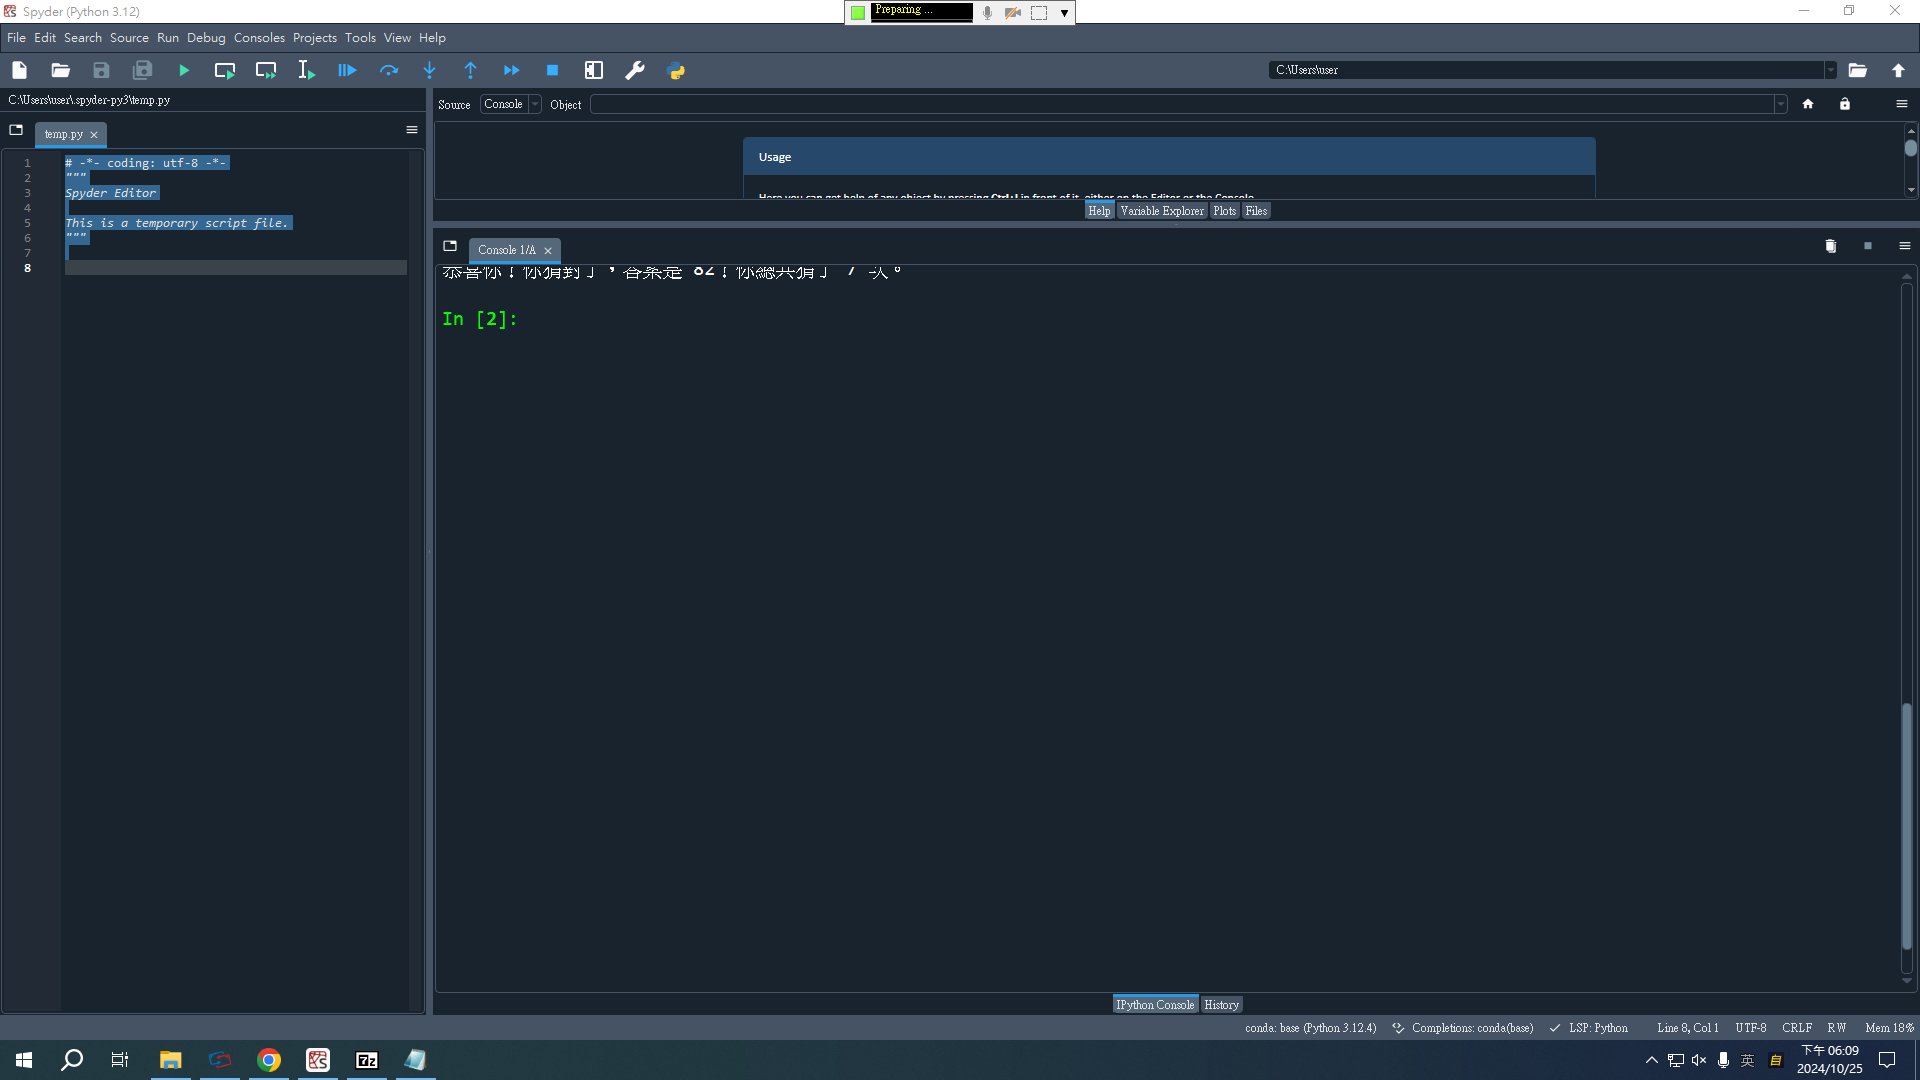This screenshot has height=1080, width=1920.
Task: Run the current file with the green play icon
Action: (184, 70)
